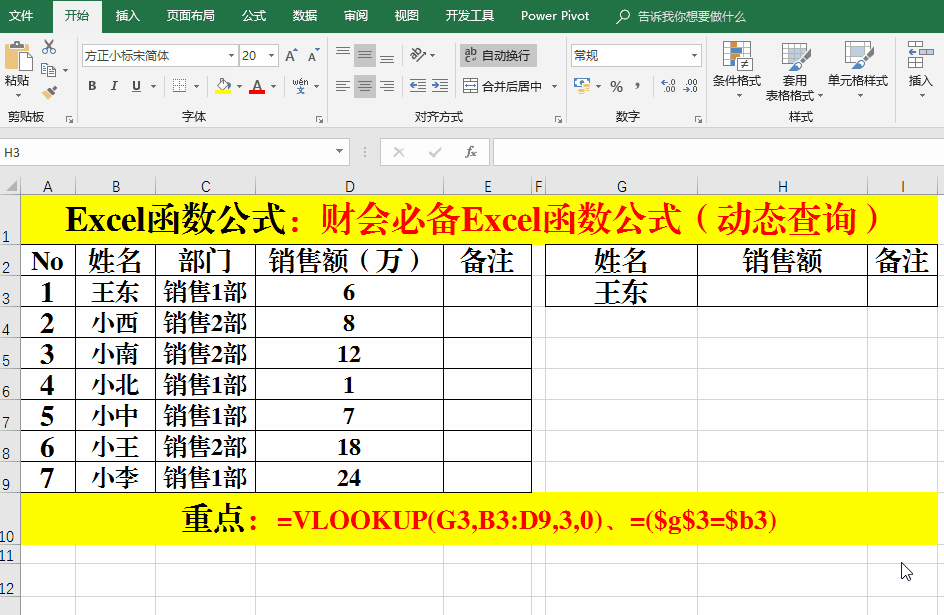Switch to 页面布局 tab
Screen dimensions: 944x615
click(x=190, y=16)
